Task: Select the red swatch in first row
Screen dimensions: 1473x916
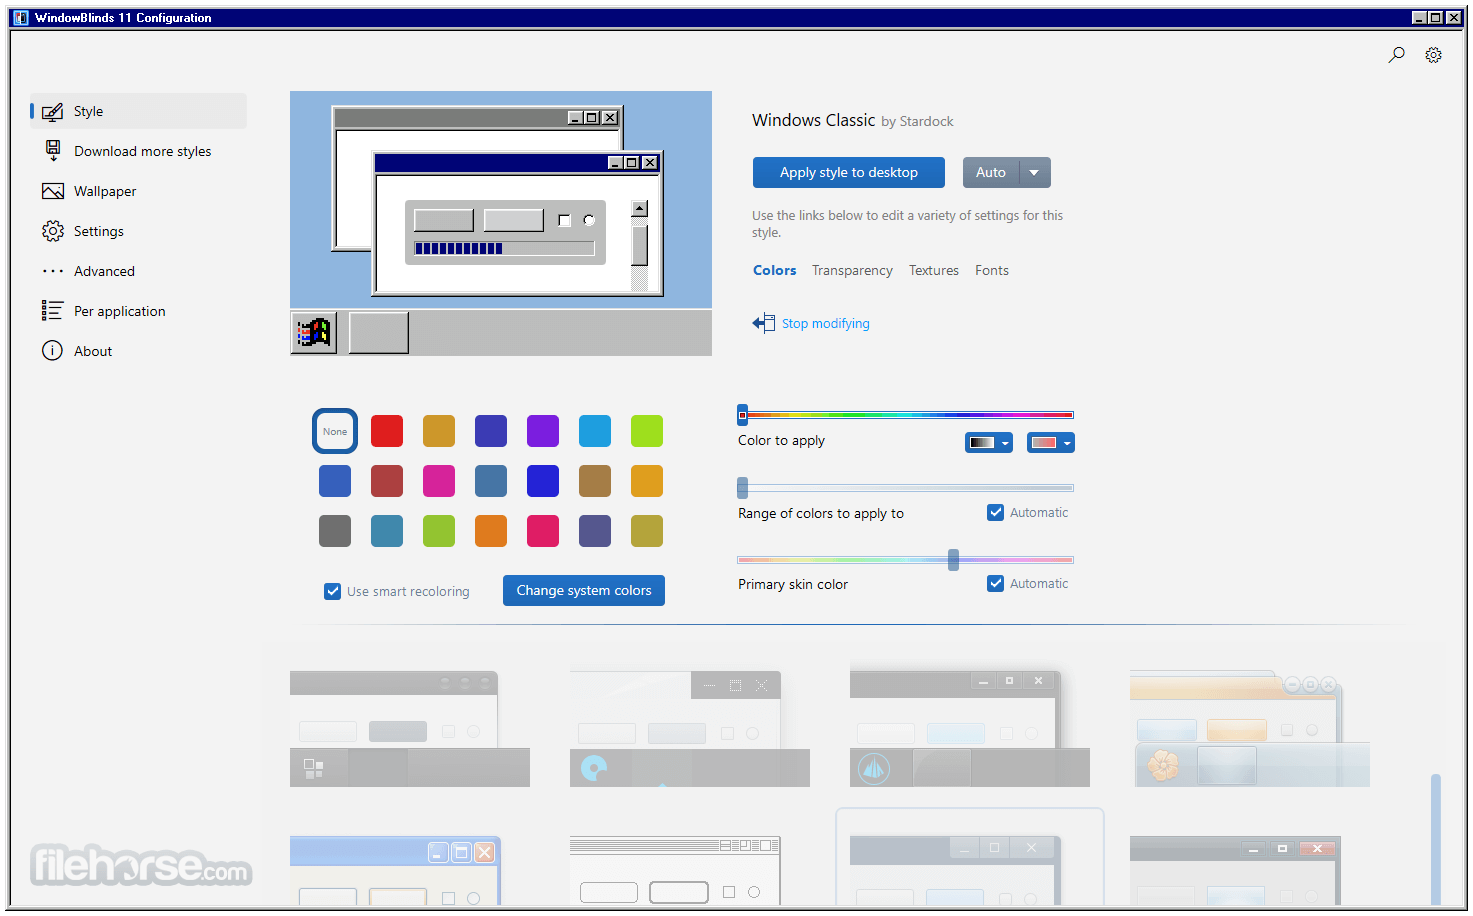Action: 387,431
